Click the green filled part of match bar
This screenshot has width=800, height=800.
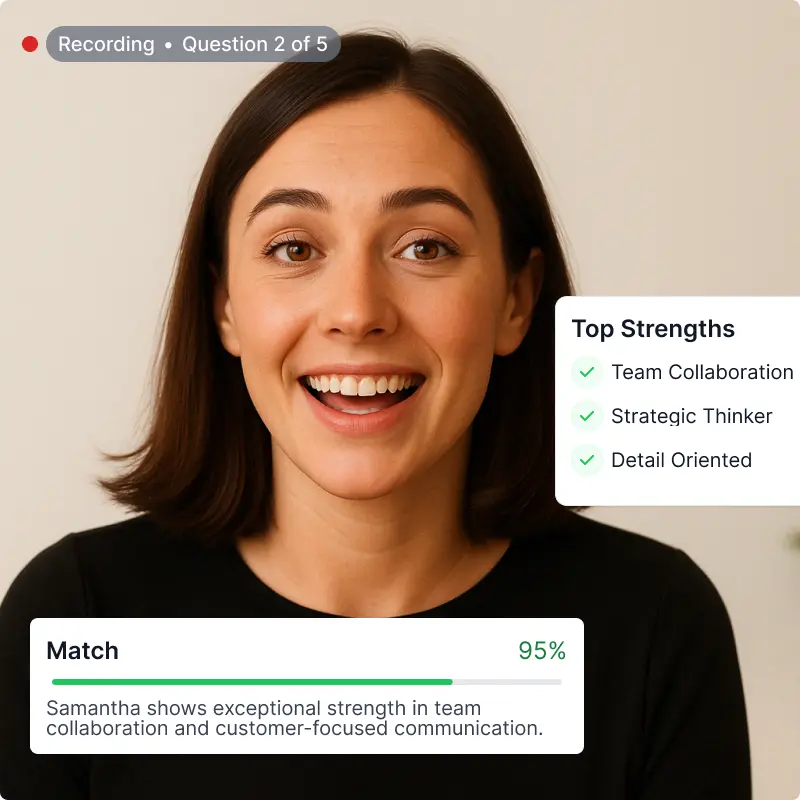point(252,682)
